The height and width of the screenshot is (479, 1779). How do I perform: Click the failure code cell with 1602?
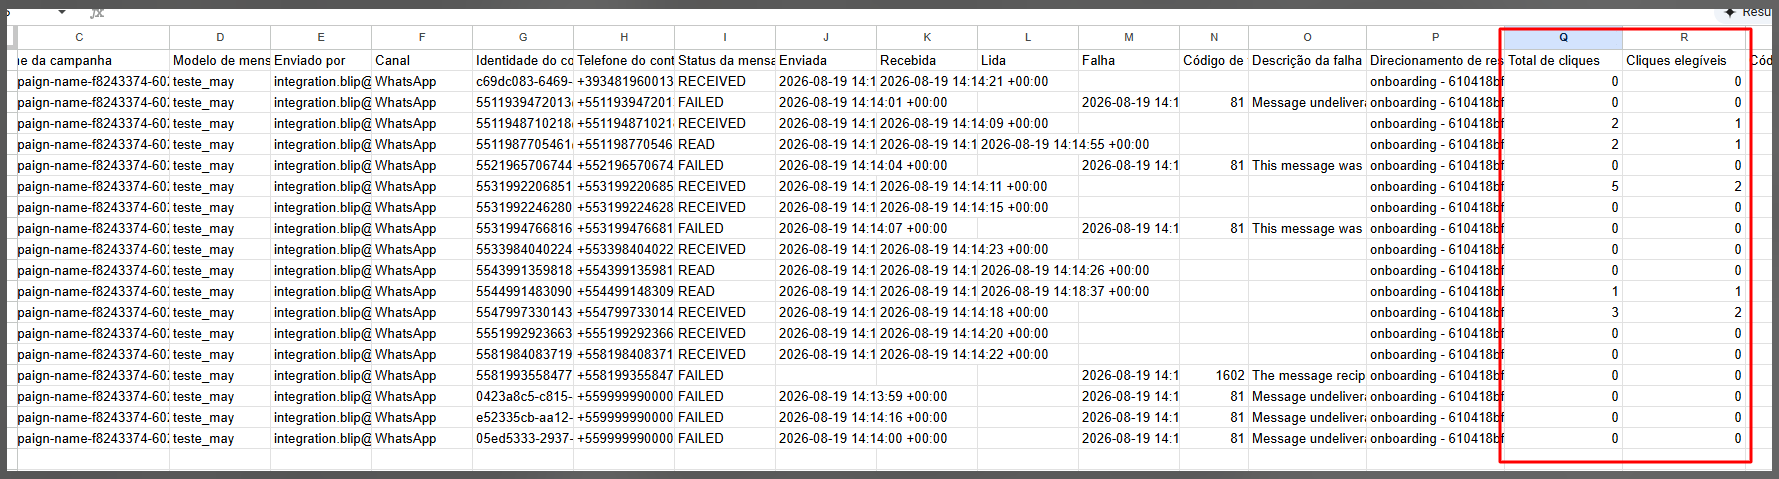[x=1214, y=375]
